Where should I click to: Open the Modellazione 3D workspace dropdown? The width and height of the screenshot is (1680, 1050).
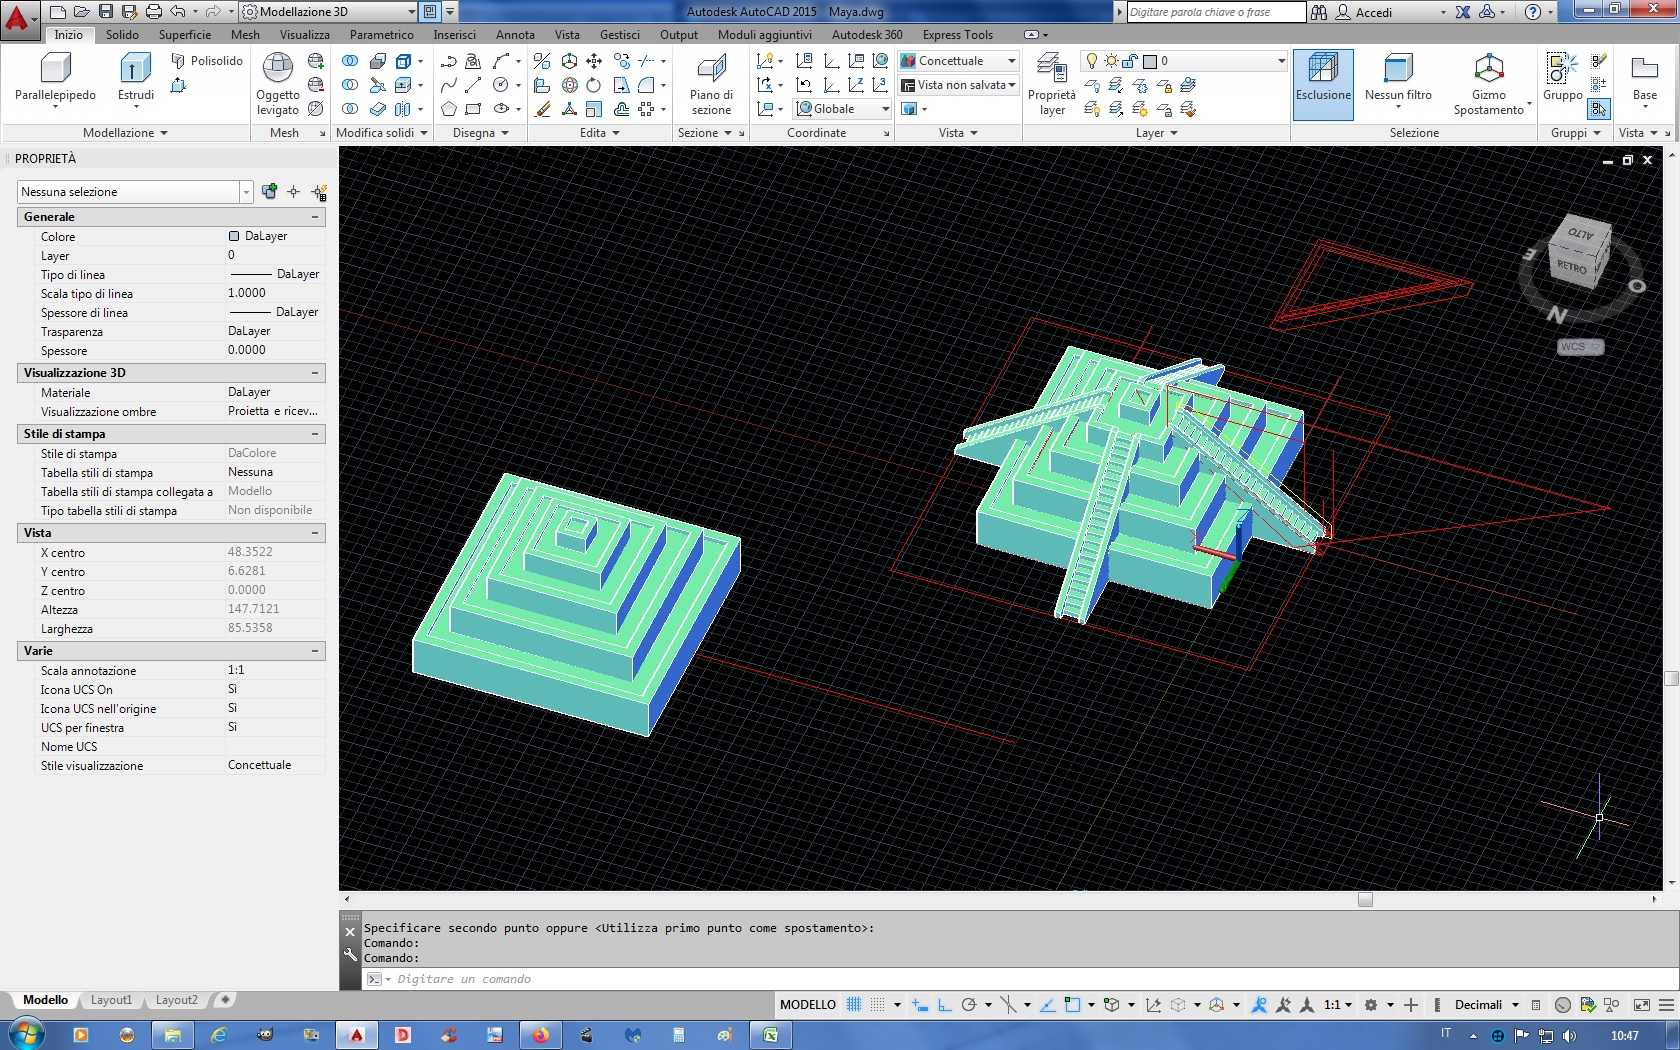click(328, 12)
